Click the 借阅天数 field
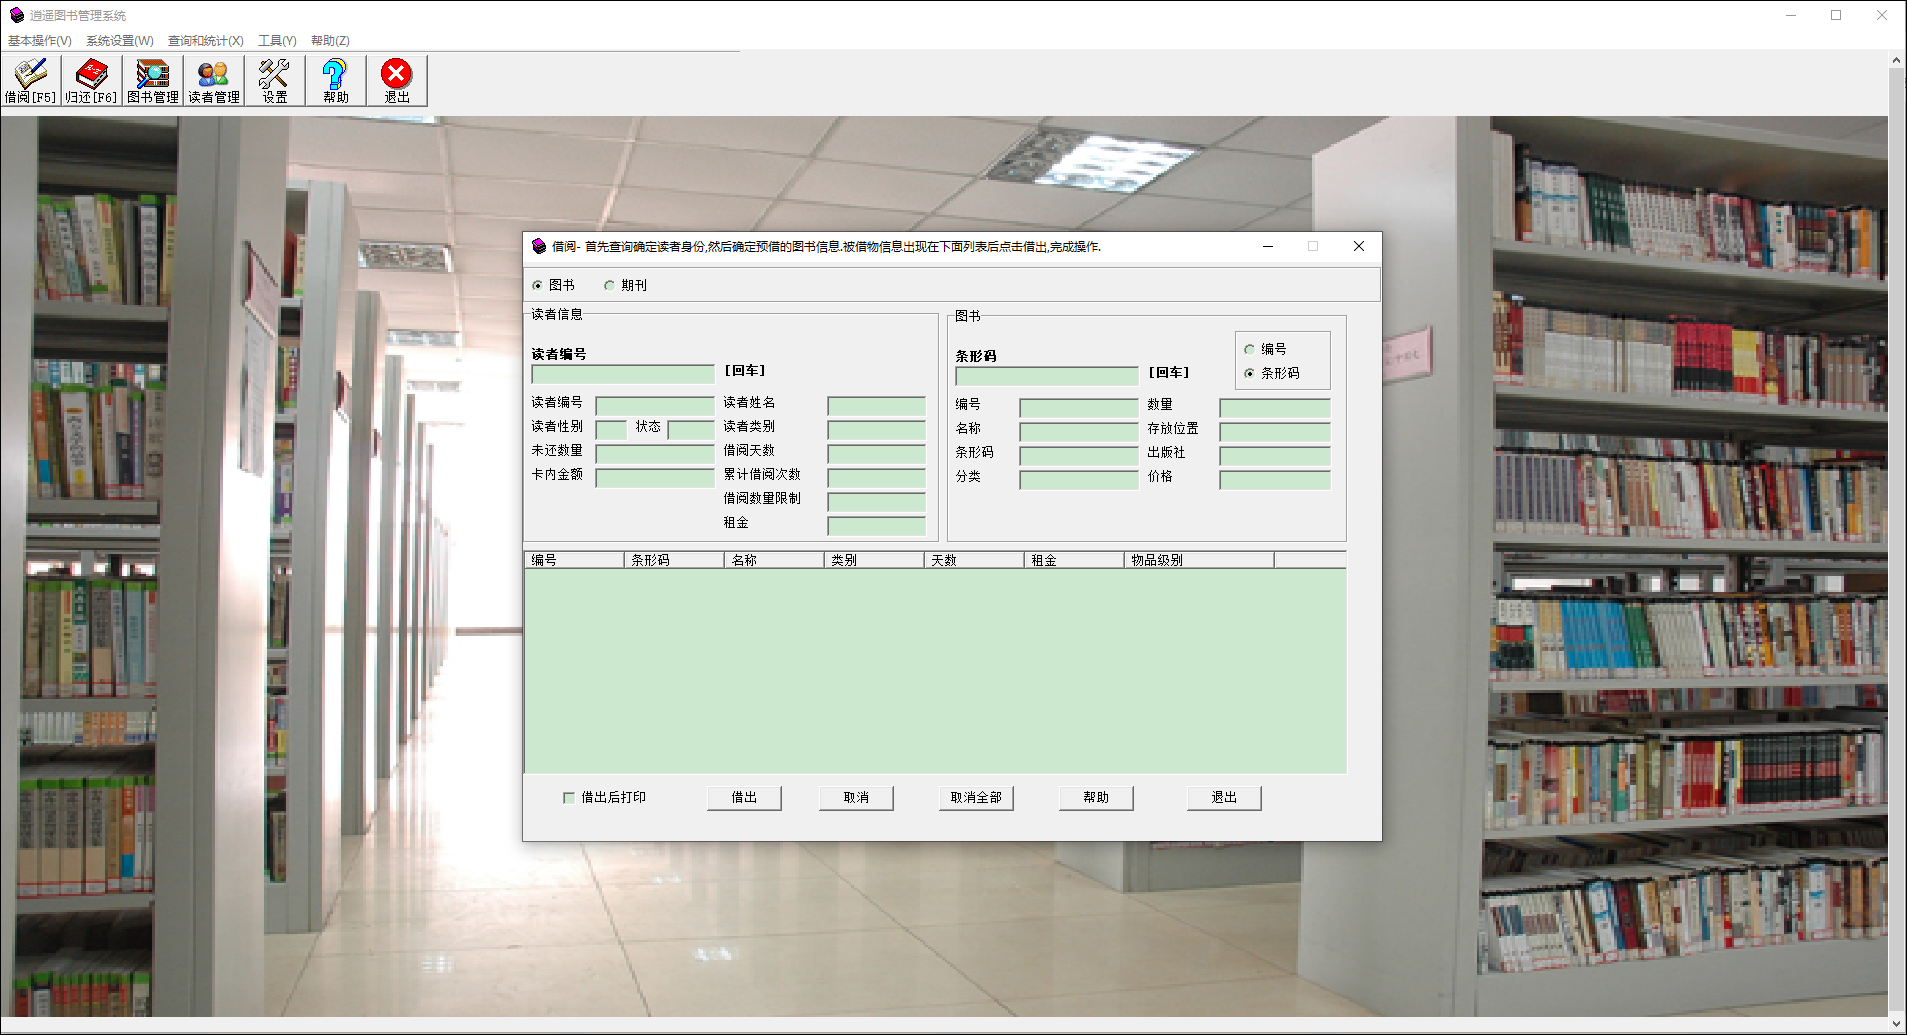1907x1035 pixels. click(x=877, y=454)
